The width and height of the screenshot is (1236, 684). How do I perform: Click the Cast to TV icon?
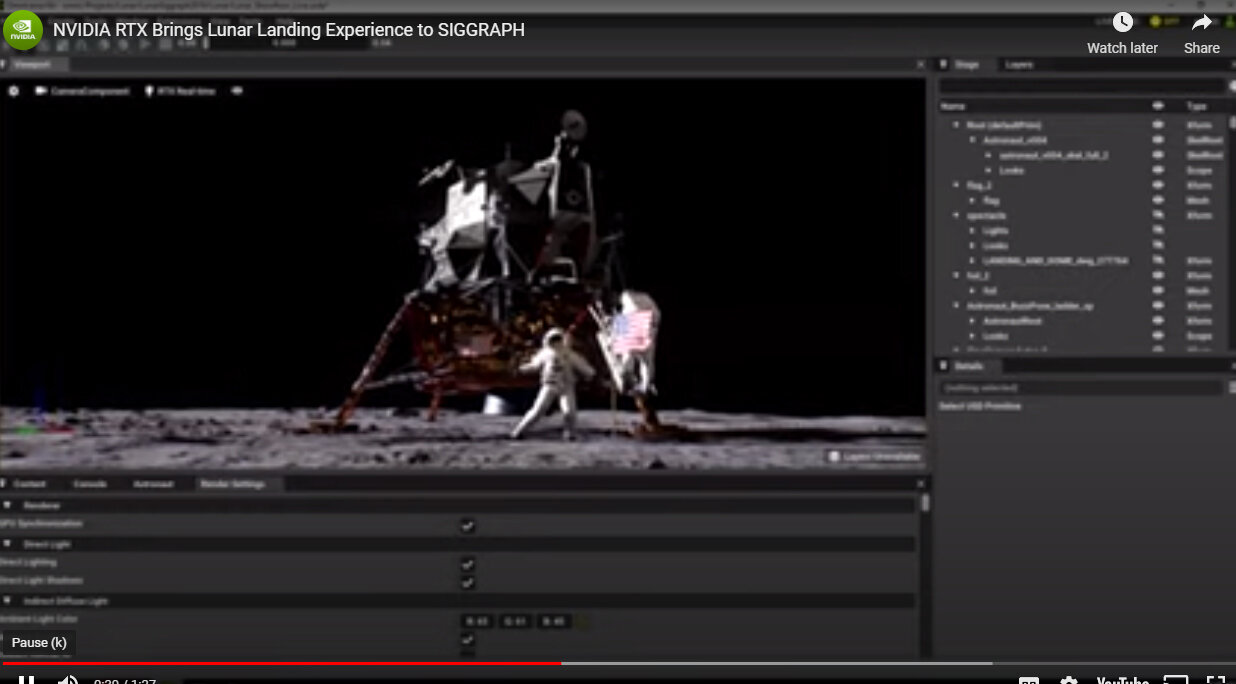tap(1176, 680)
